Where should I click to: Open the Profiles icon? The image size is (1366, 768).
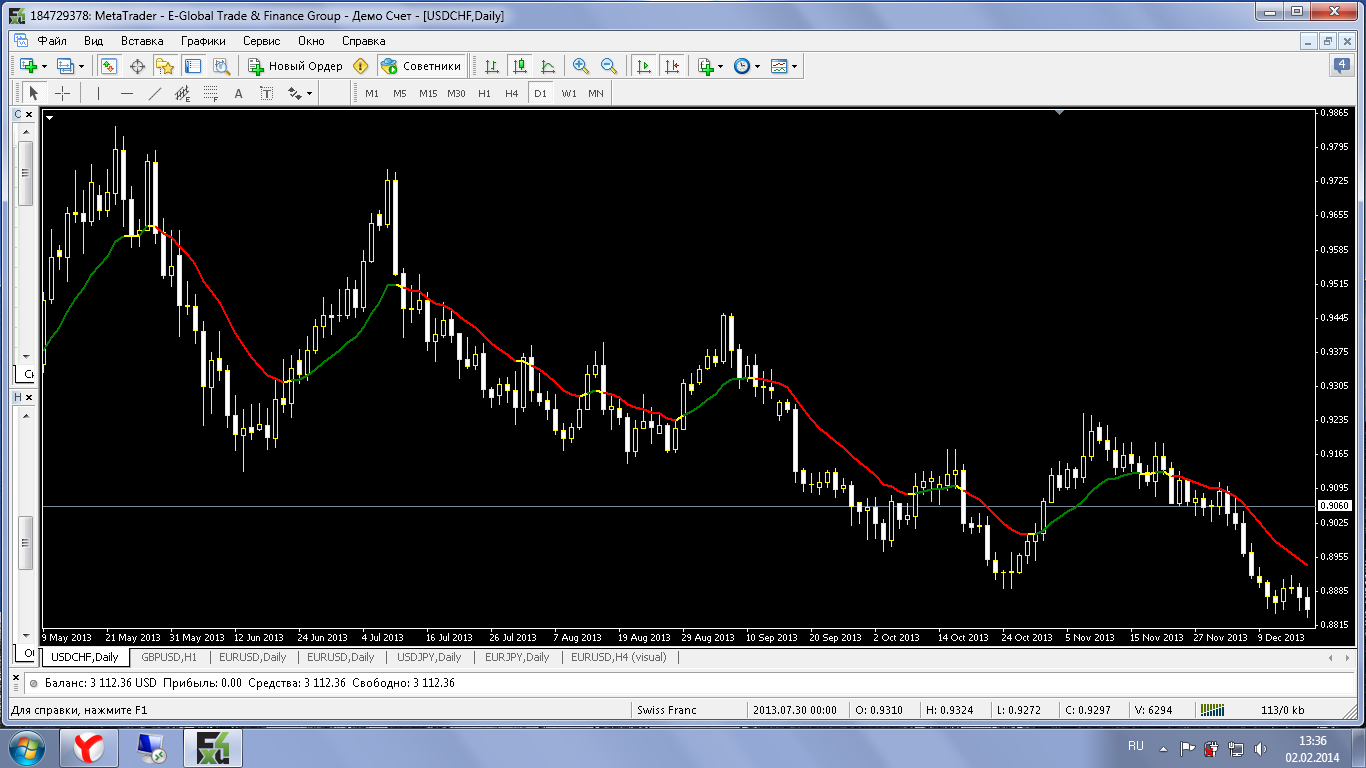[65, 66]
